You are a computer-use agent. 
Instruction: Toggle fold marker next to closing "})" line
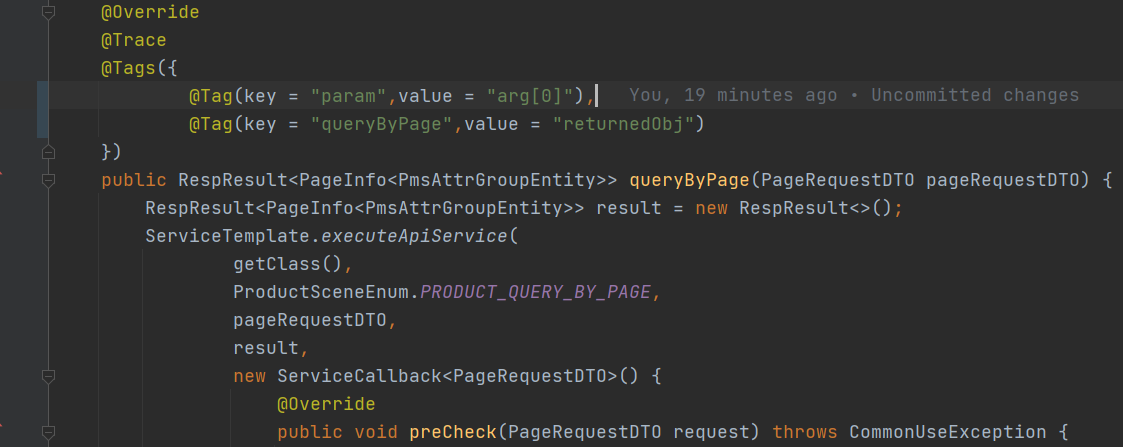pyautogui.click(x=48, y=152)
